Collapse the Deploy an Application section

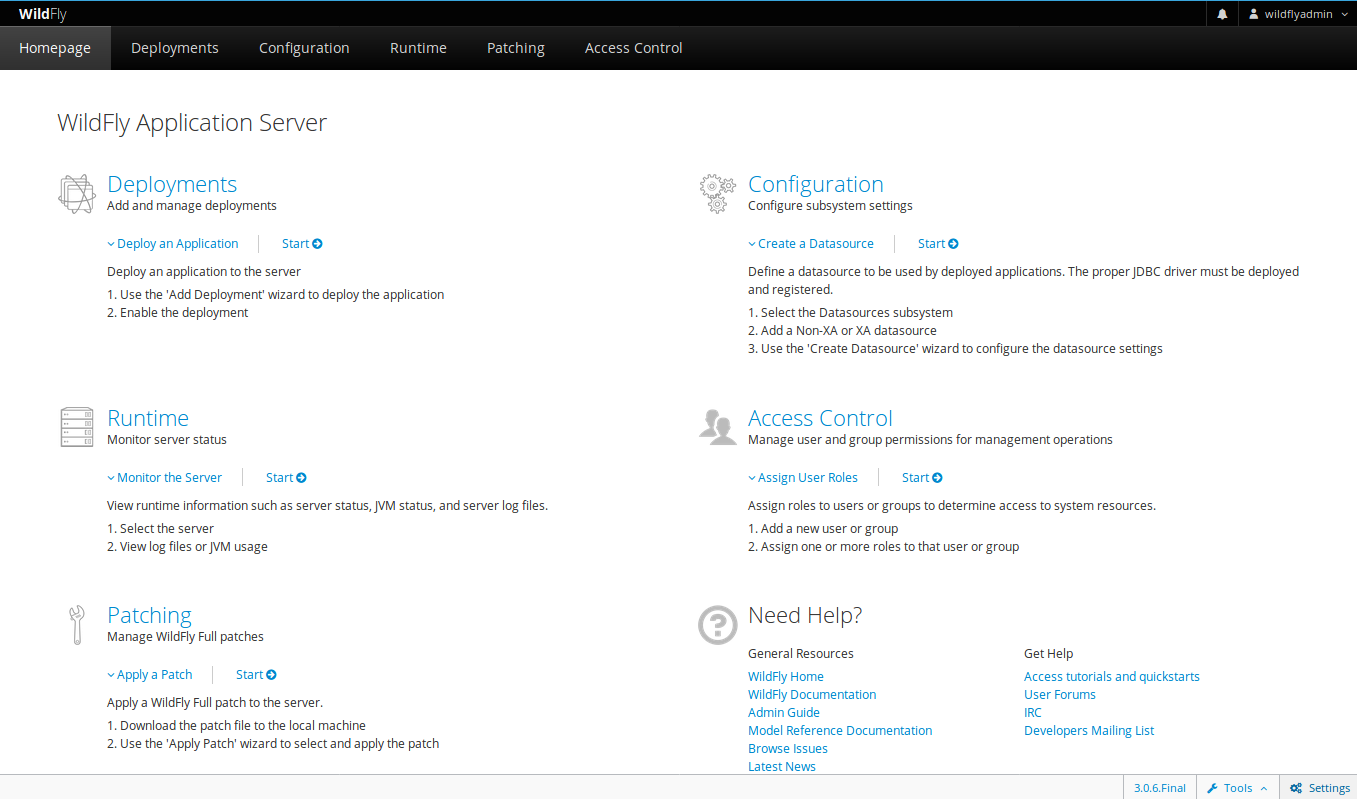click(173, 243)
